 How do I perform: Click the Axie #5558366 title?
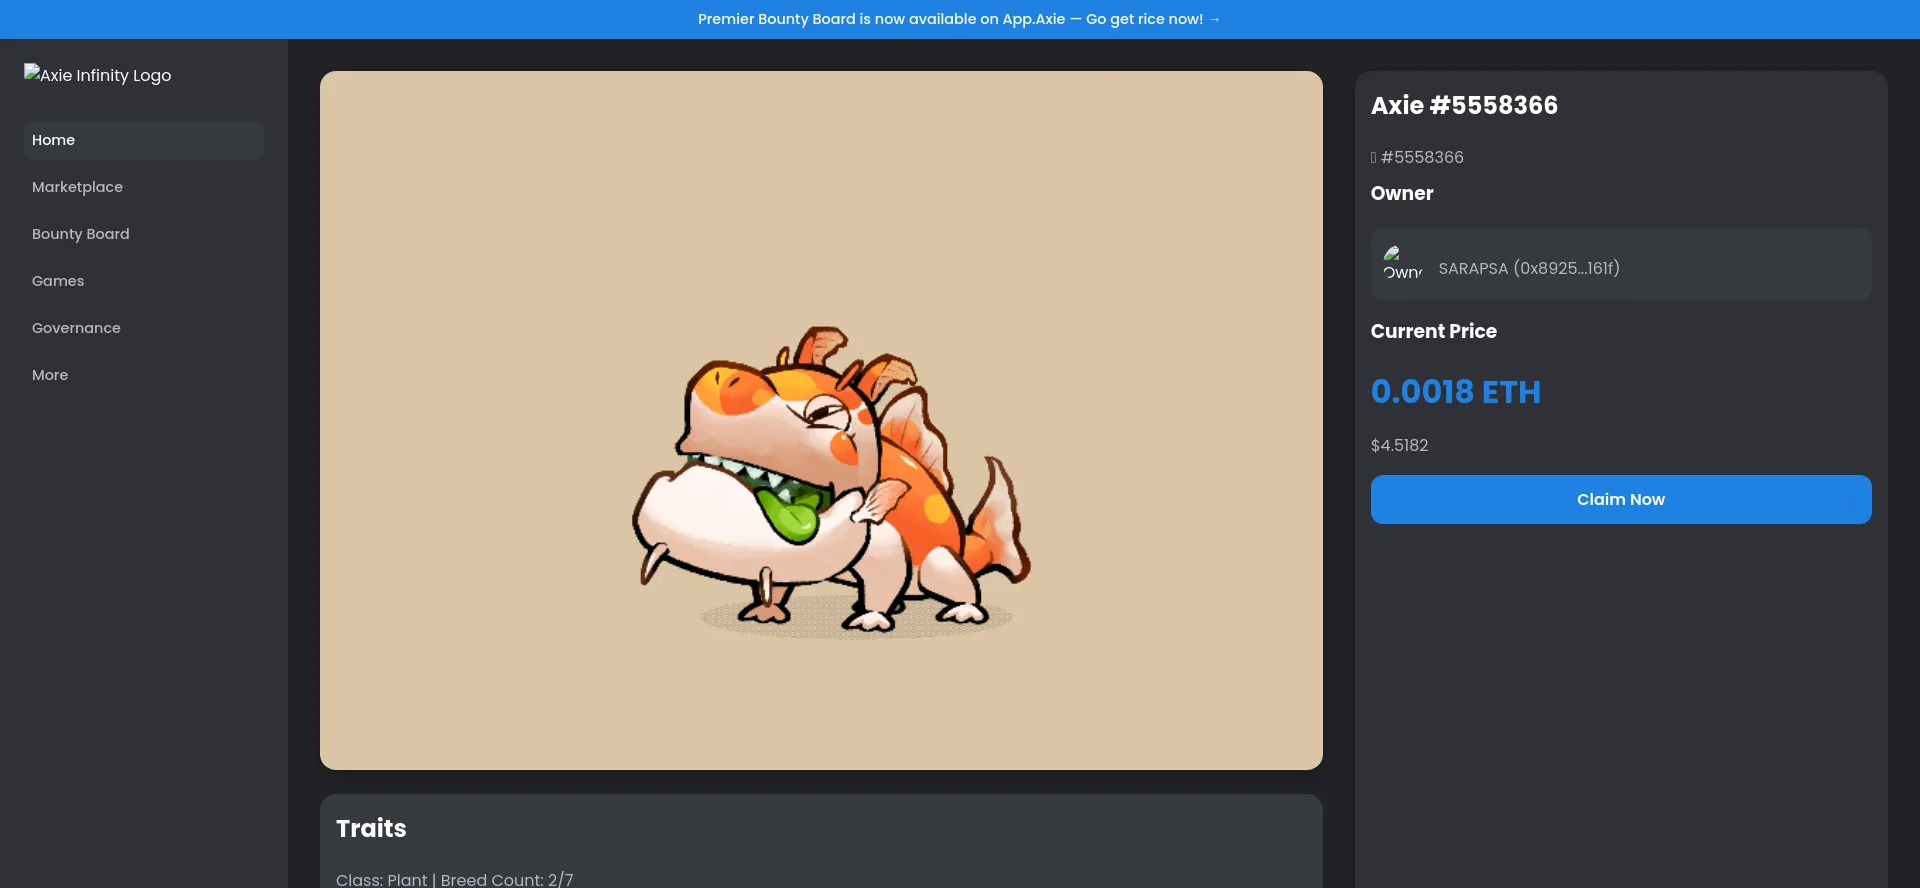pos(1464,106)
